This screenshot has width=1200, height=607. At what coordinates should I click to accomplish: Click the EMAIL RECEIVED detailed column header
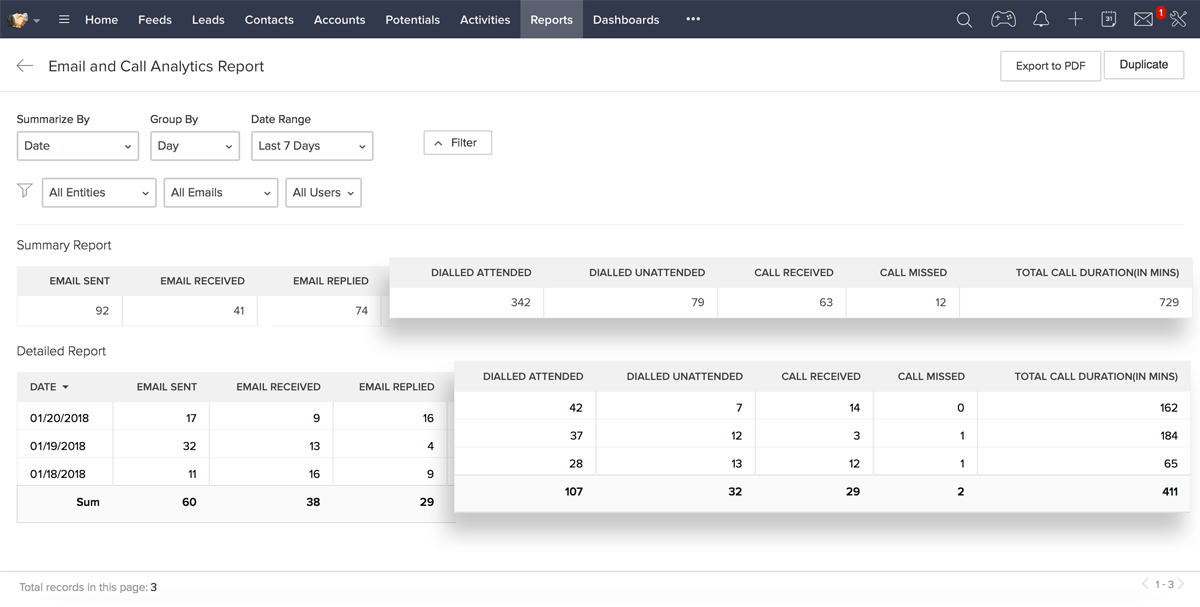pos(278,387)
